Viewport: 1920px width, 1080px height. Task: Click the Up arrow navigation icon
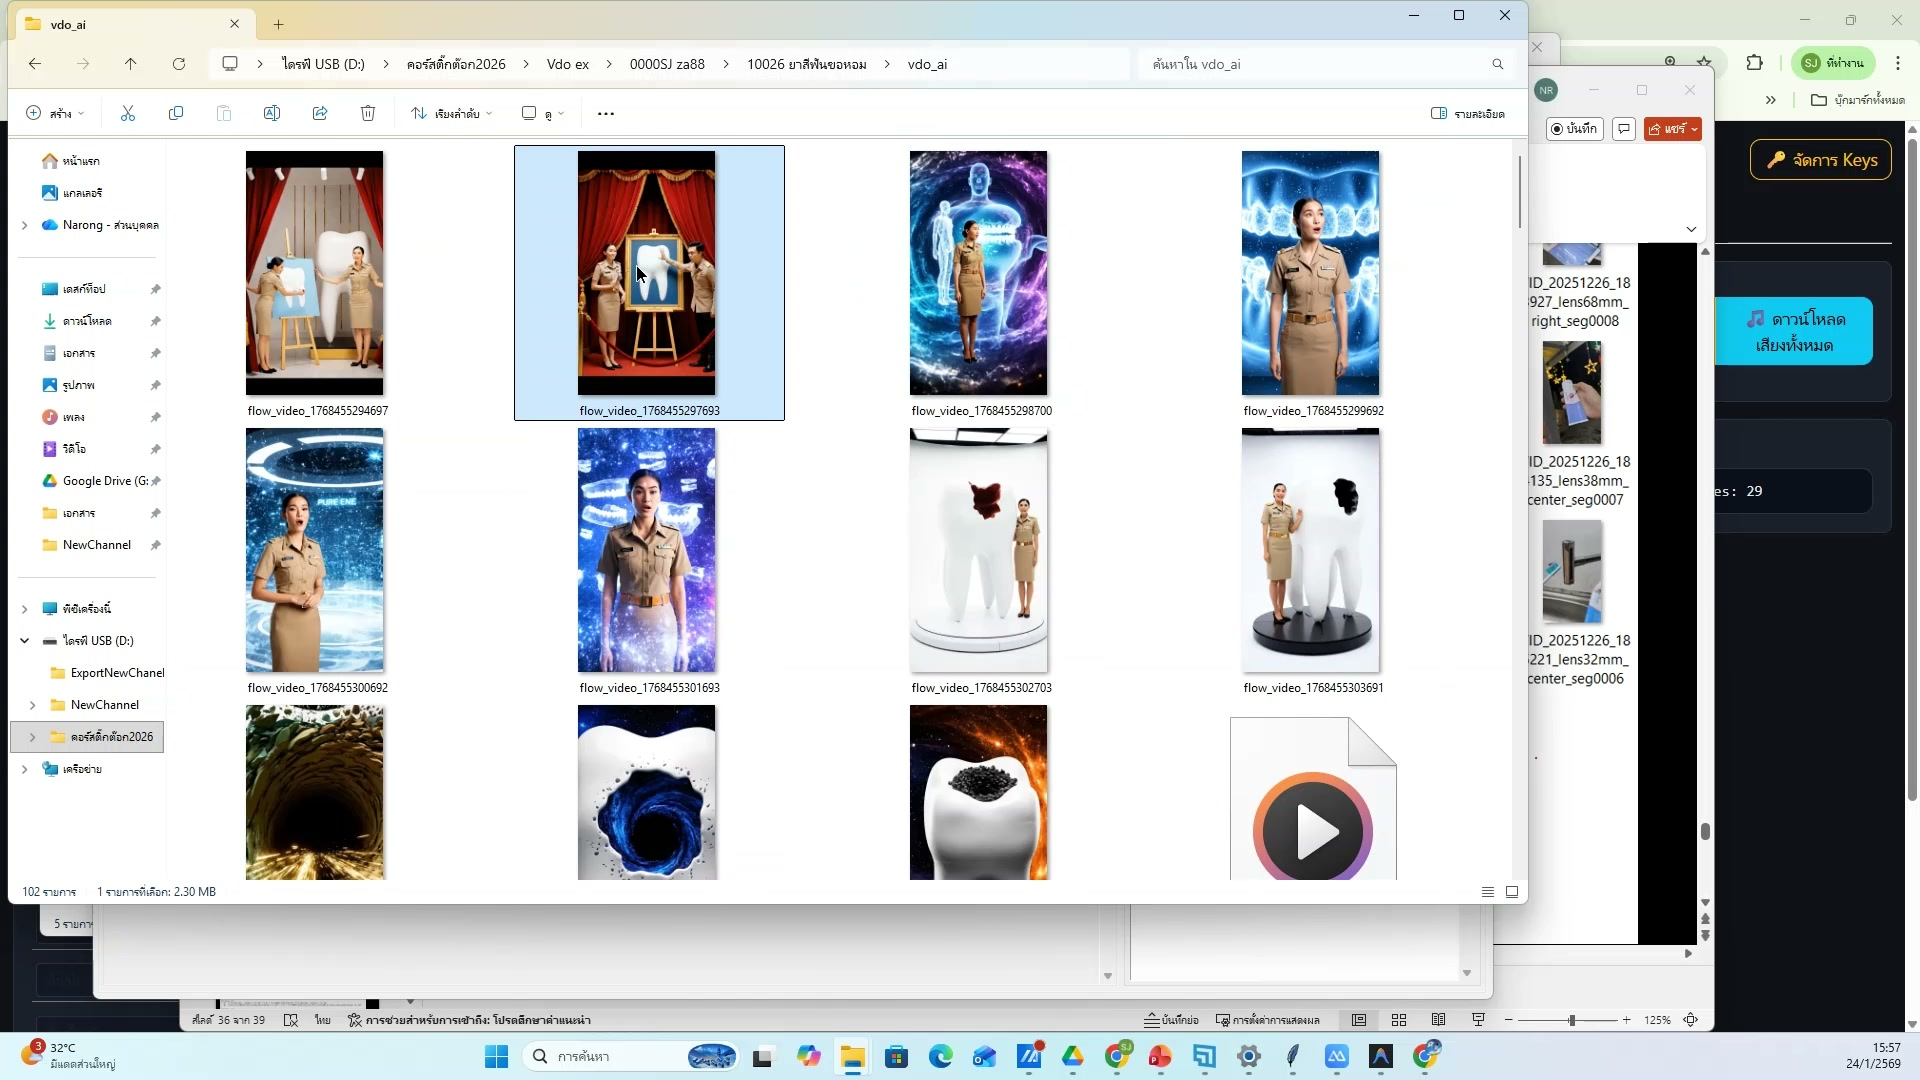tap(131, 64)
